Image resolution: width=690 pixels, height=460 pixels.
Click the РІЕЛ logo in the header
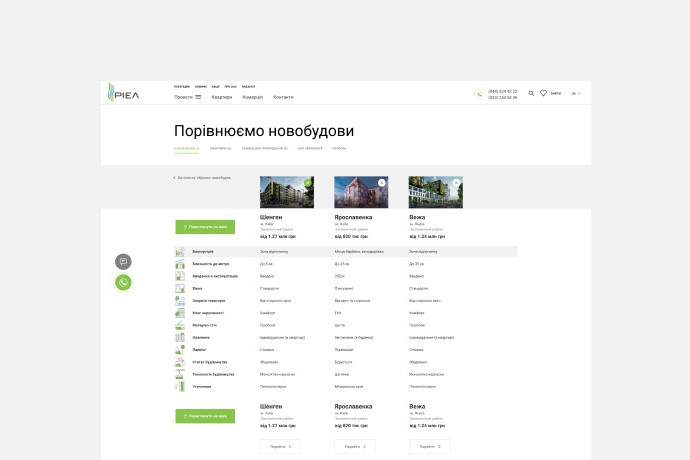pos(125,93)
